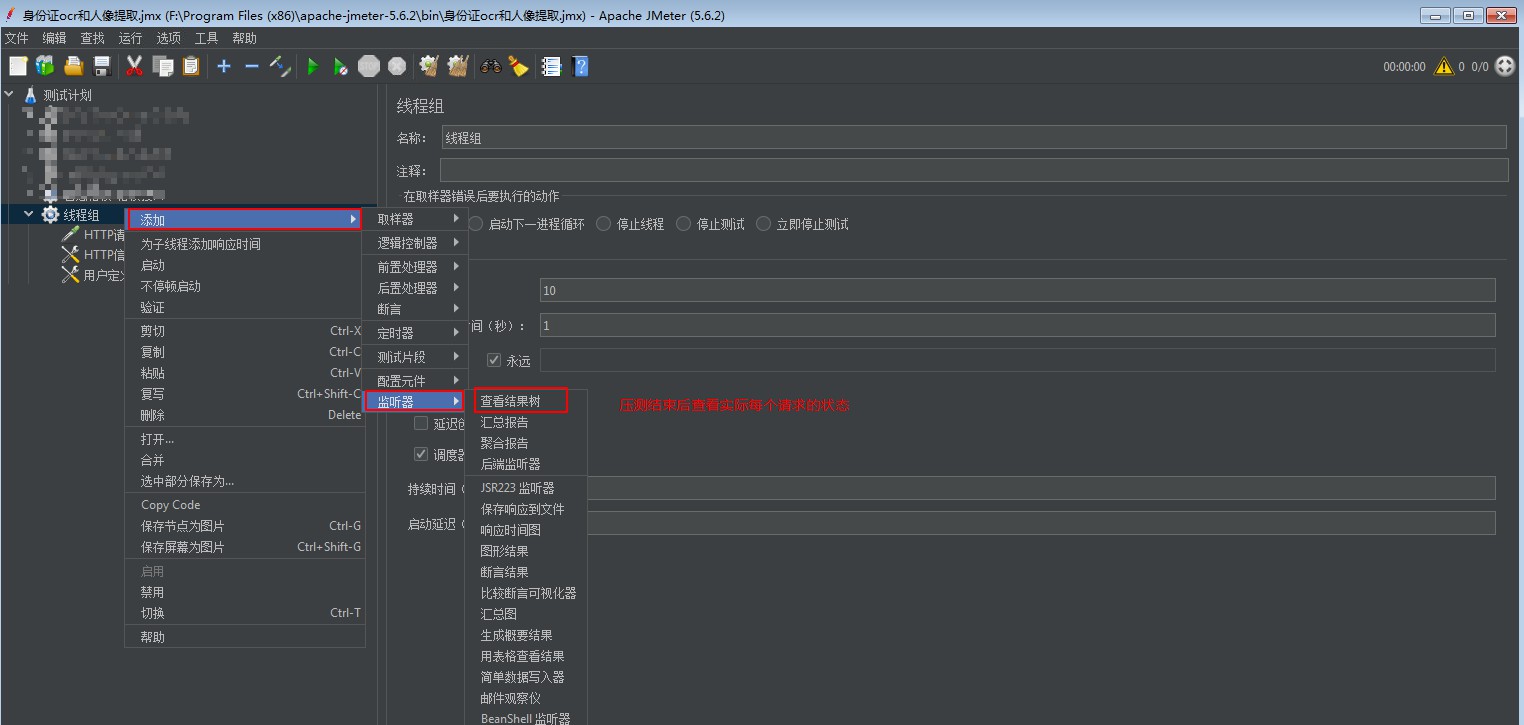The height and width of the screenshot is (725, 1524).
Task: Click the yellow warning triangle icon
Action: click(x=1443, y=66)
